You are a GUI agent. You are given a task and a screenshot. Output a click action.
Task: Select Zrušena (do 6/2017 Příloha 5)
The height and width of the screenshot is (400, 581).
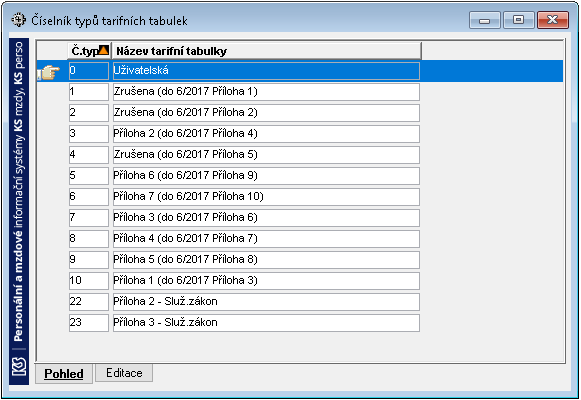(x=266, y=155)
